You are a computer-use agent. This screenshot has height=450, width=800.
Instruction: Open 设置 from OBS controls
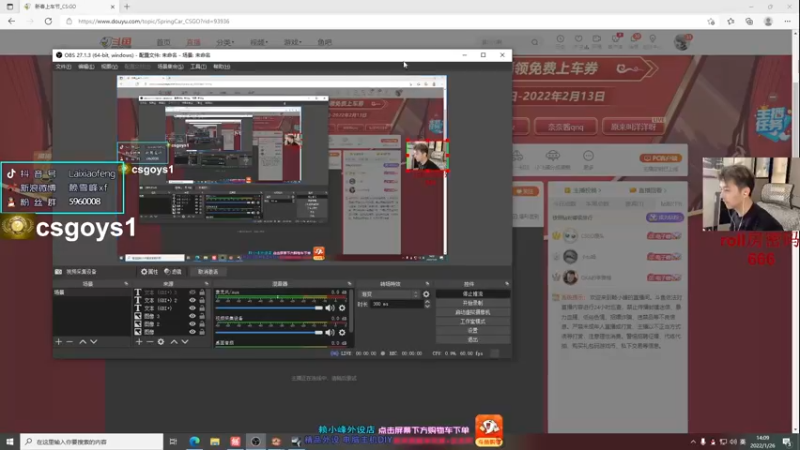tap(472, 331)
